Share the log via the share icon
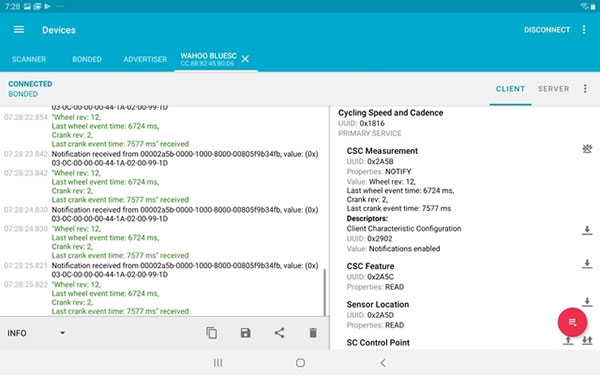 (279, 333)
